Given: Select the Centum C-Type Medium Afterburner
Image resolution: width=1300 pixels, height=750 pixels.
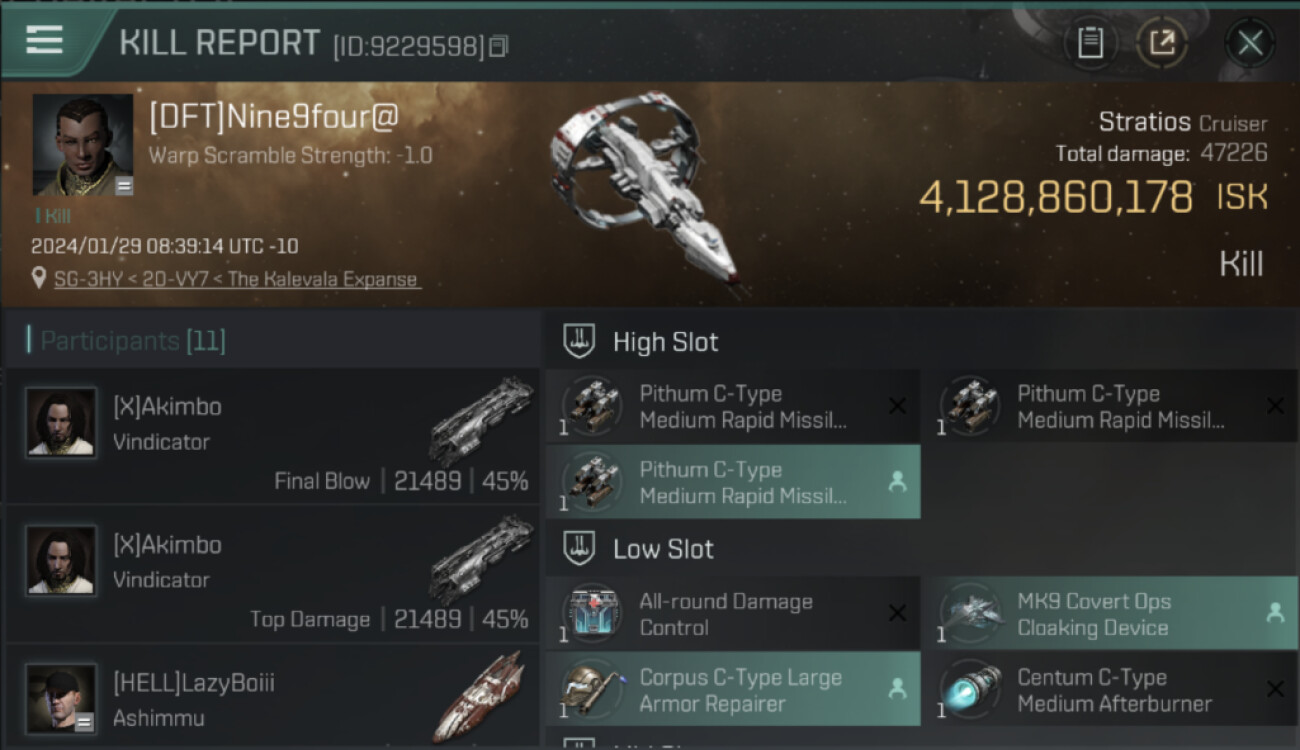Looking at the screenshot, I should coord(1110,690).
